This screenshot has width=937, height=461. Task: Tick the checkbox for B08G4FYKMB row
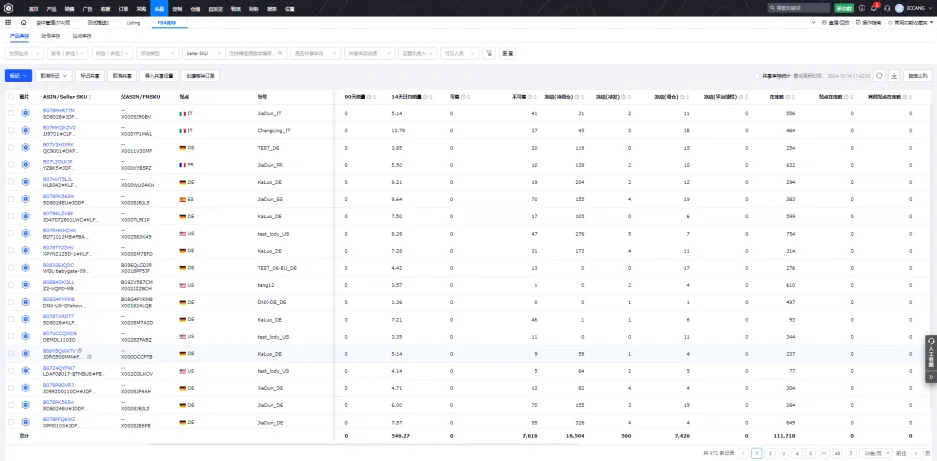(x=11, y=302)
